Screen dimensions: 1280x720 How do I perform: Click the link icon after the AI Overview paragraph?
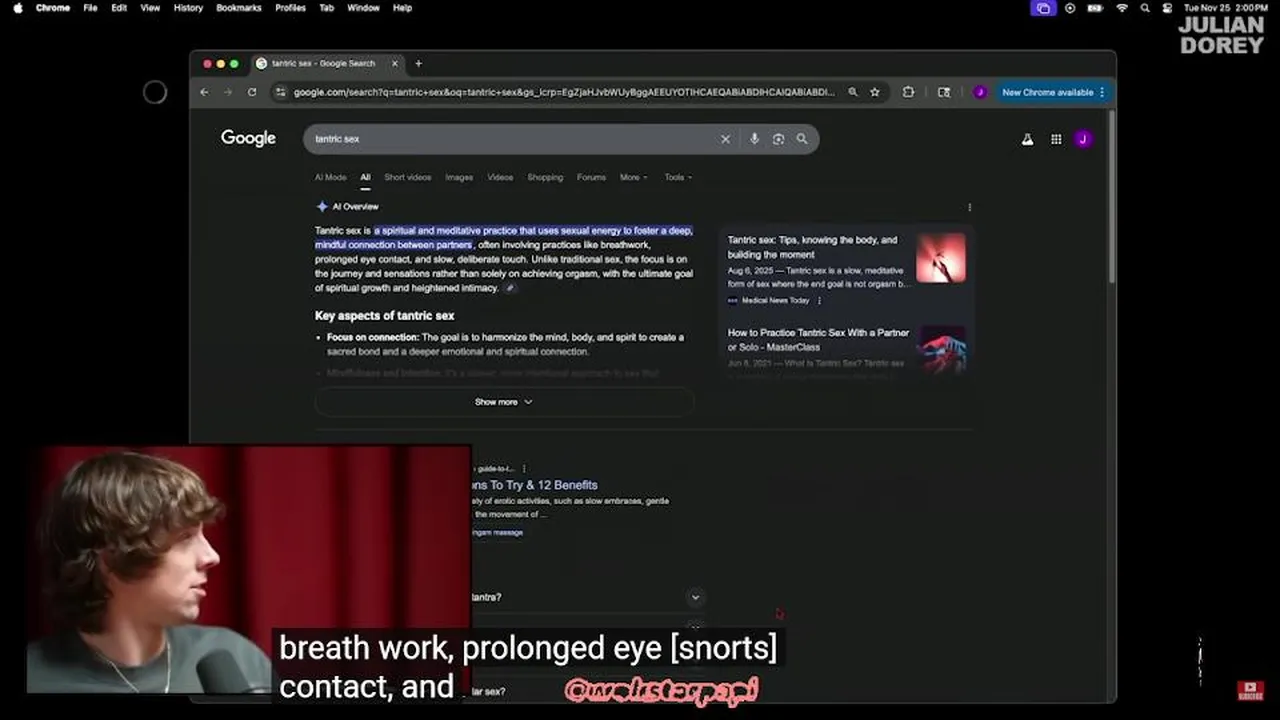[x=510, y=288]
